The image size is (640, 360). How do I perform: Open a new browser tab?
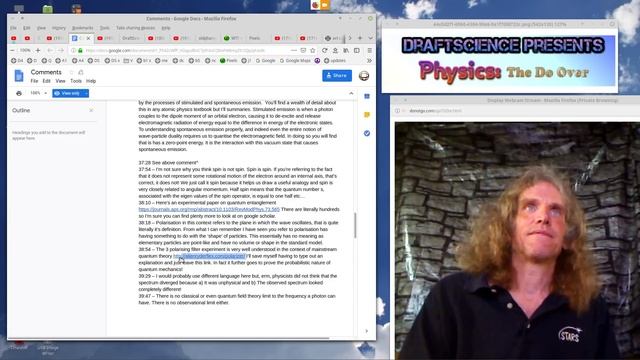360,38
